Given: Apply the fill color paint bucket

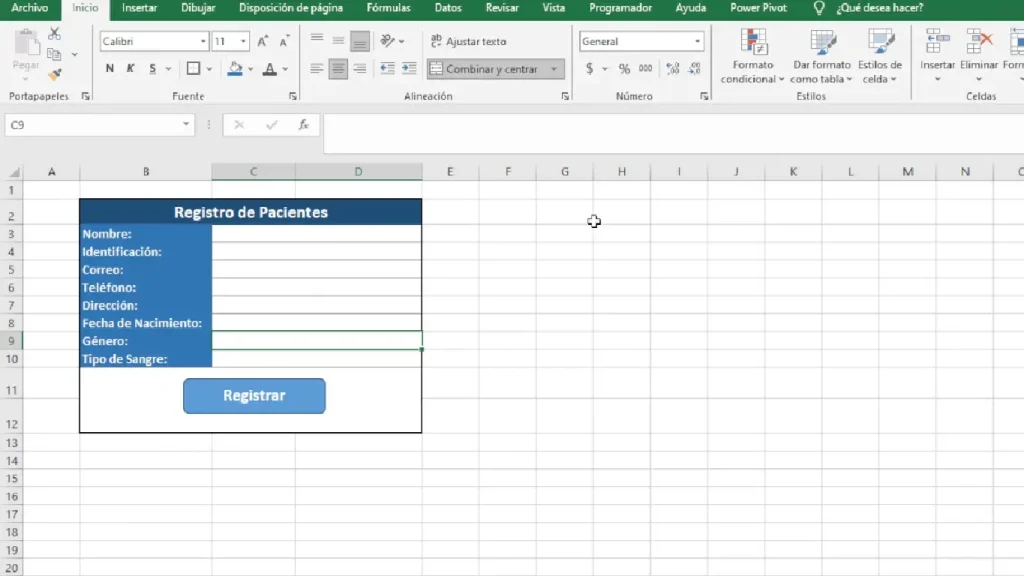Looking at the screenshot, I should click(x=235, y=69).
